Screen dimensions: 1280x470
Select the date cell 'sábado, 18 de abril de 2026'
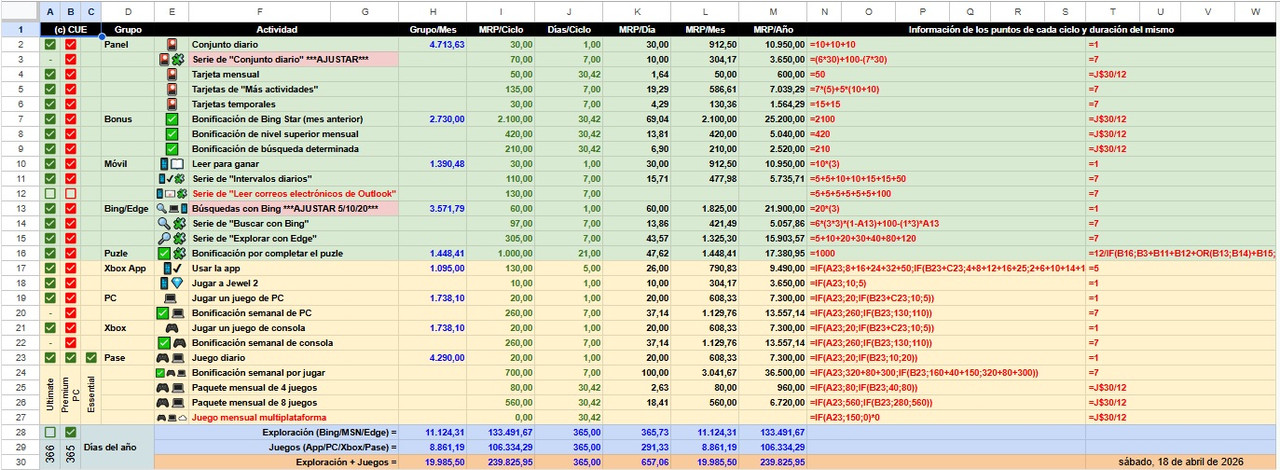coord(1182,462)
